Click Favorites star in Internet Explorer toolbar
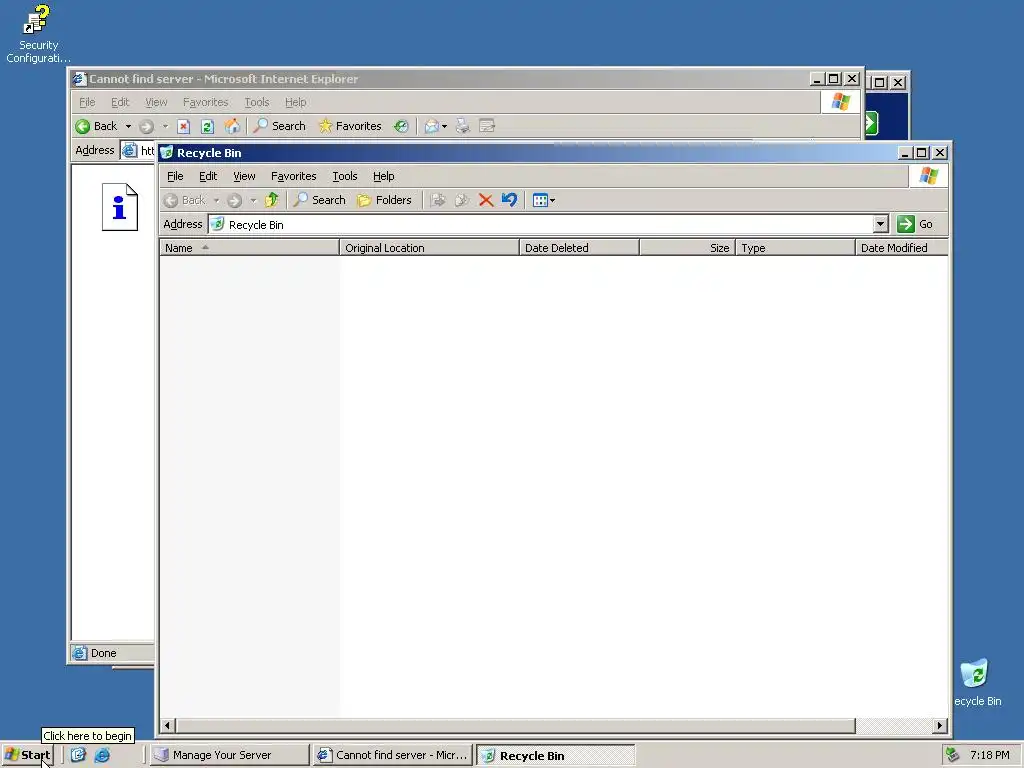This screenshot has height=768, width=1024. (x=349, y=126)
